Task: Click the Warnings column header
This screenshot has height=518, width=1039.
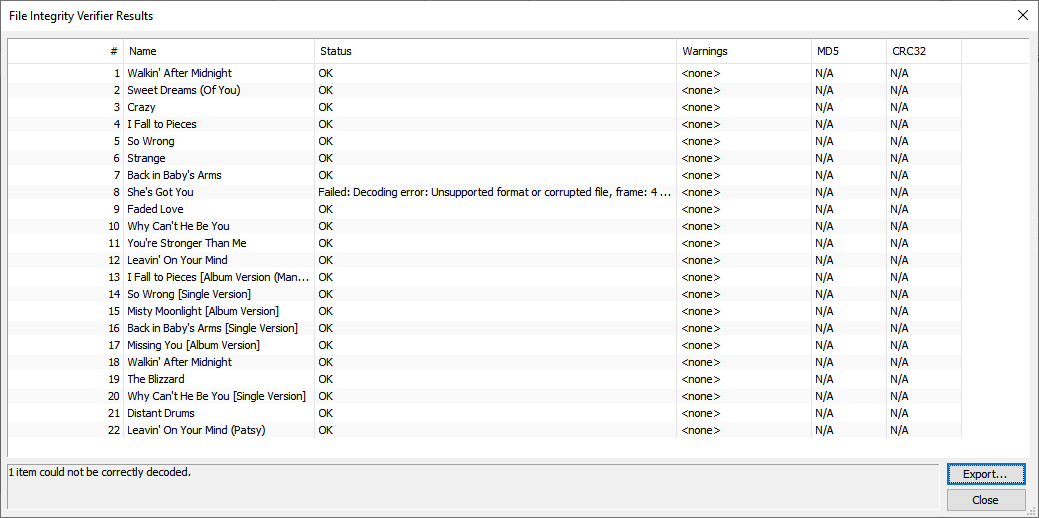Action: coord(742,51)
